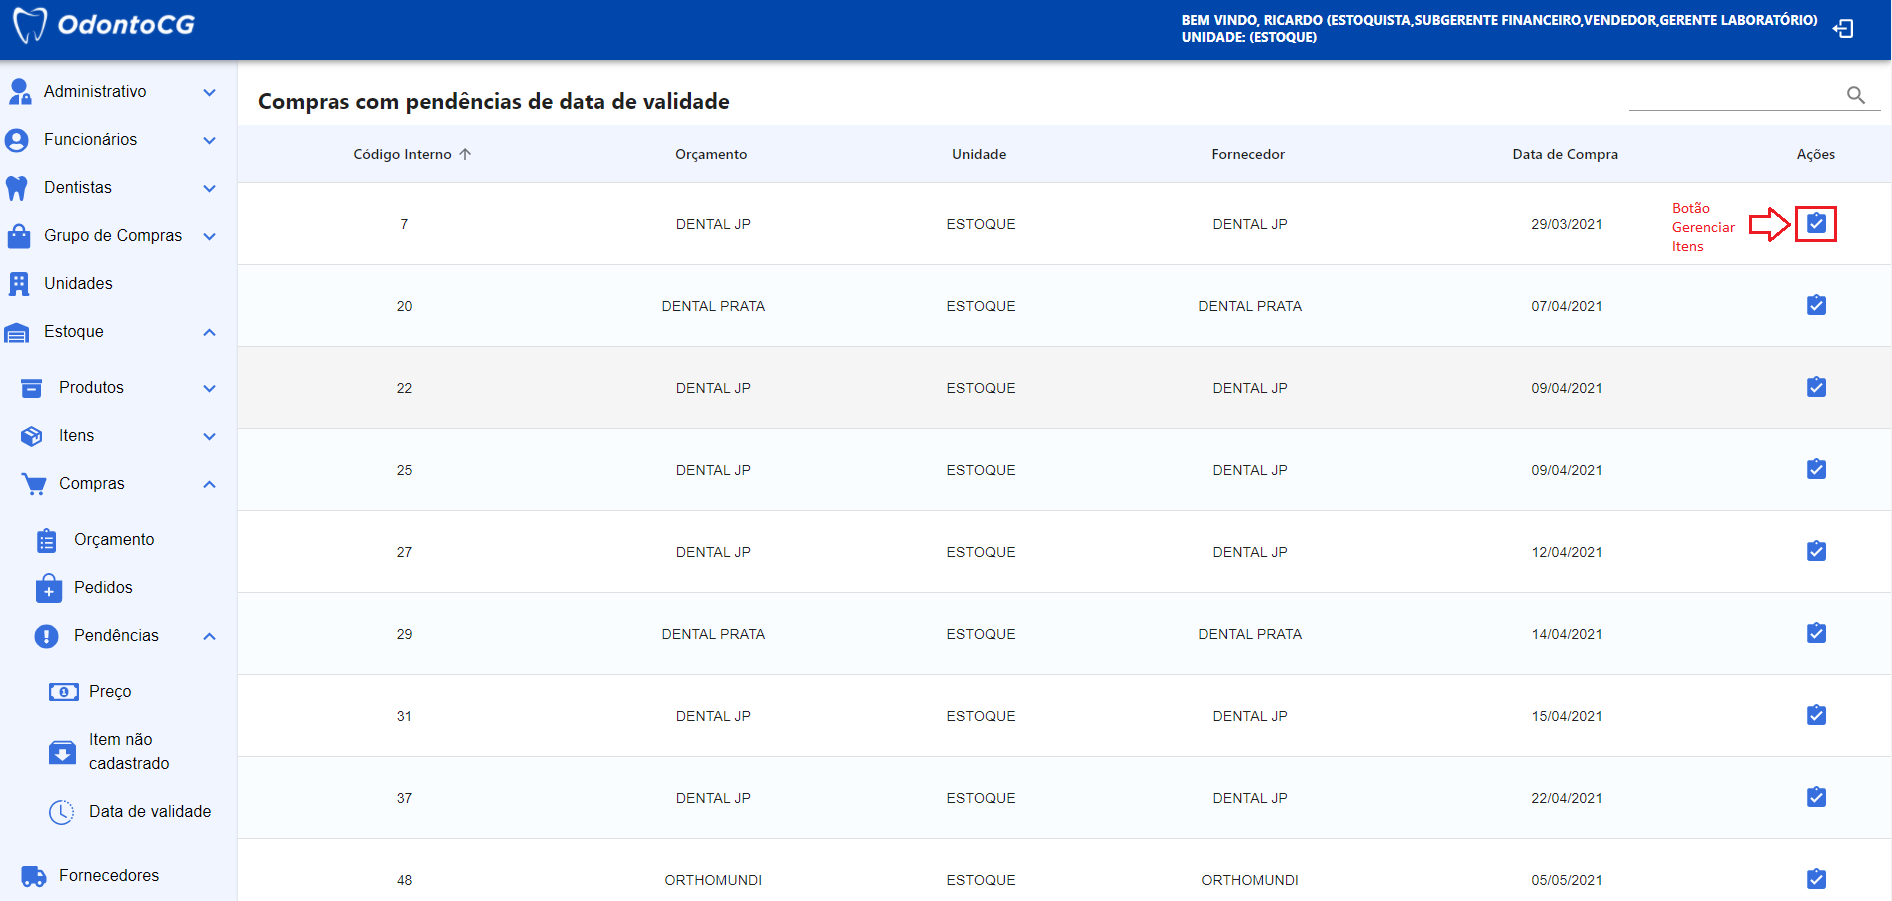Go to Data de validade page

149,812
